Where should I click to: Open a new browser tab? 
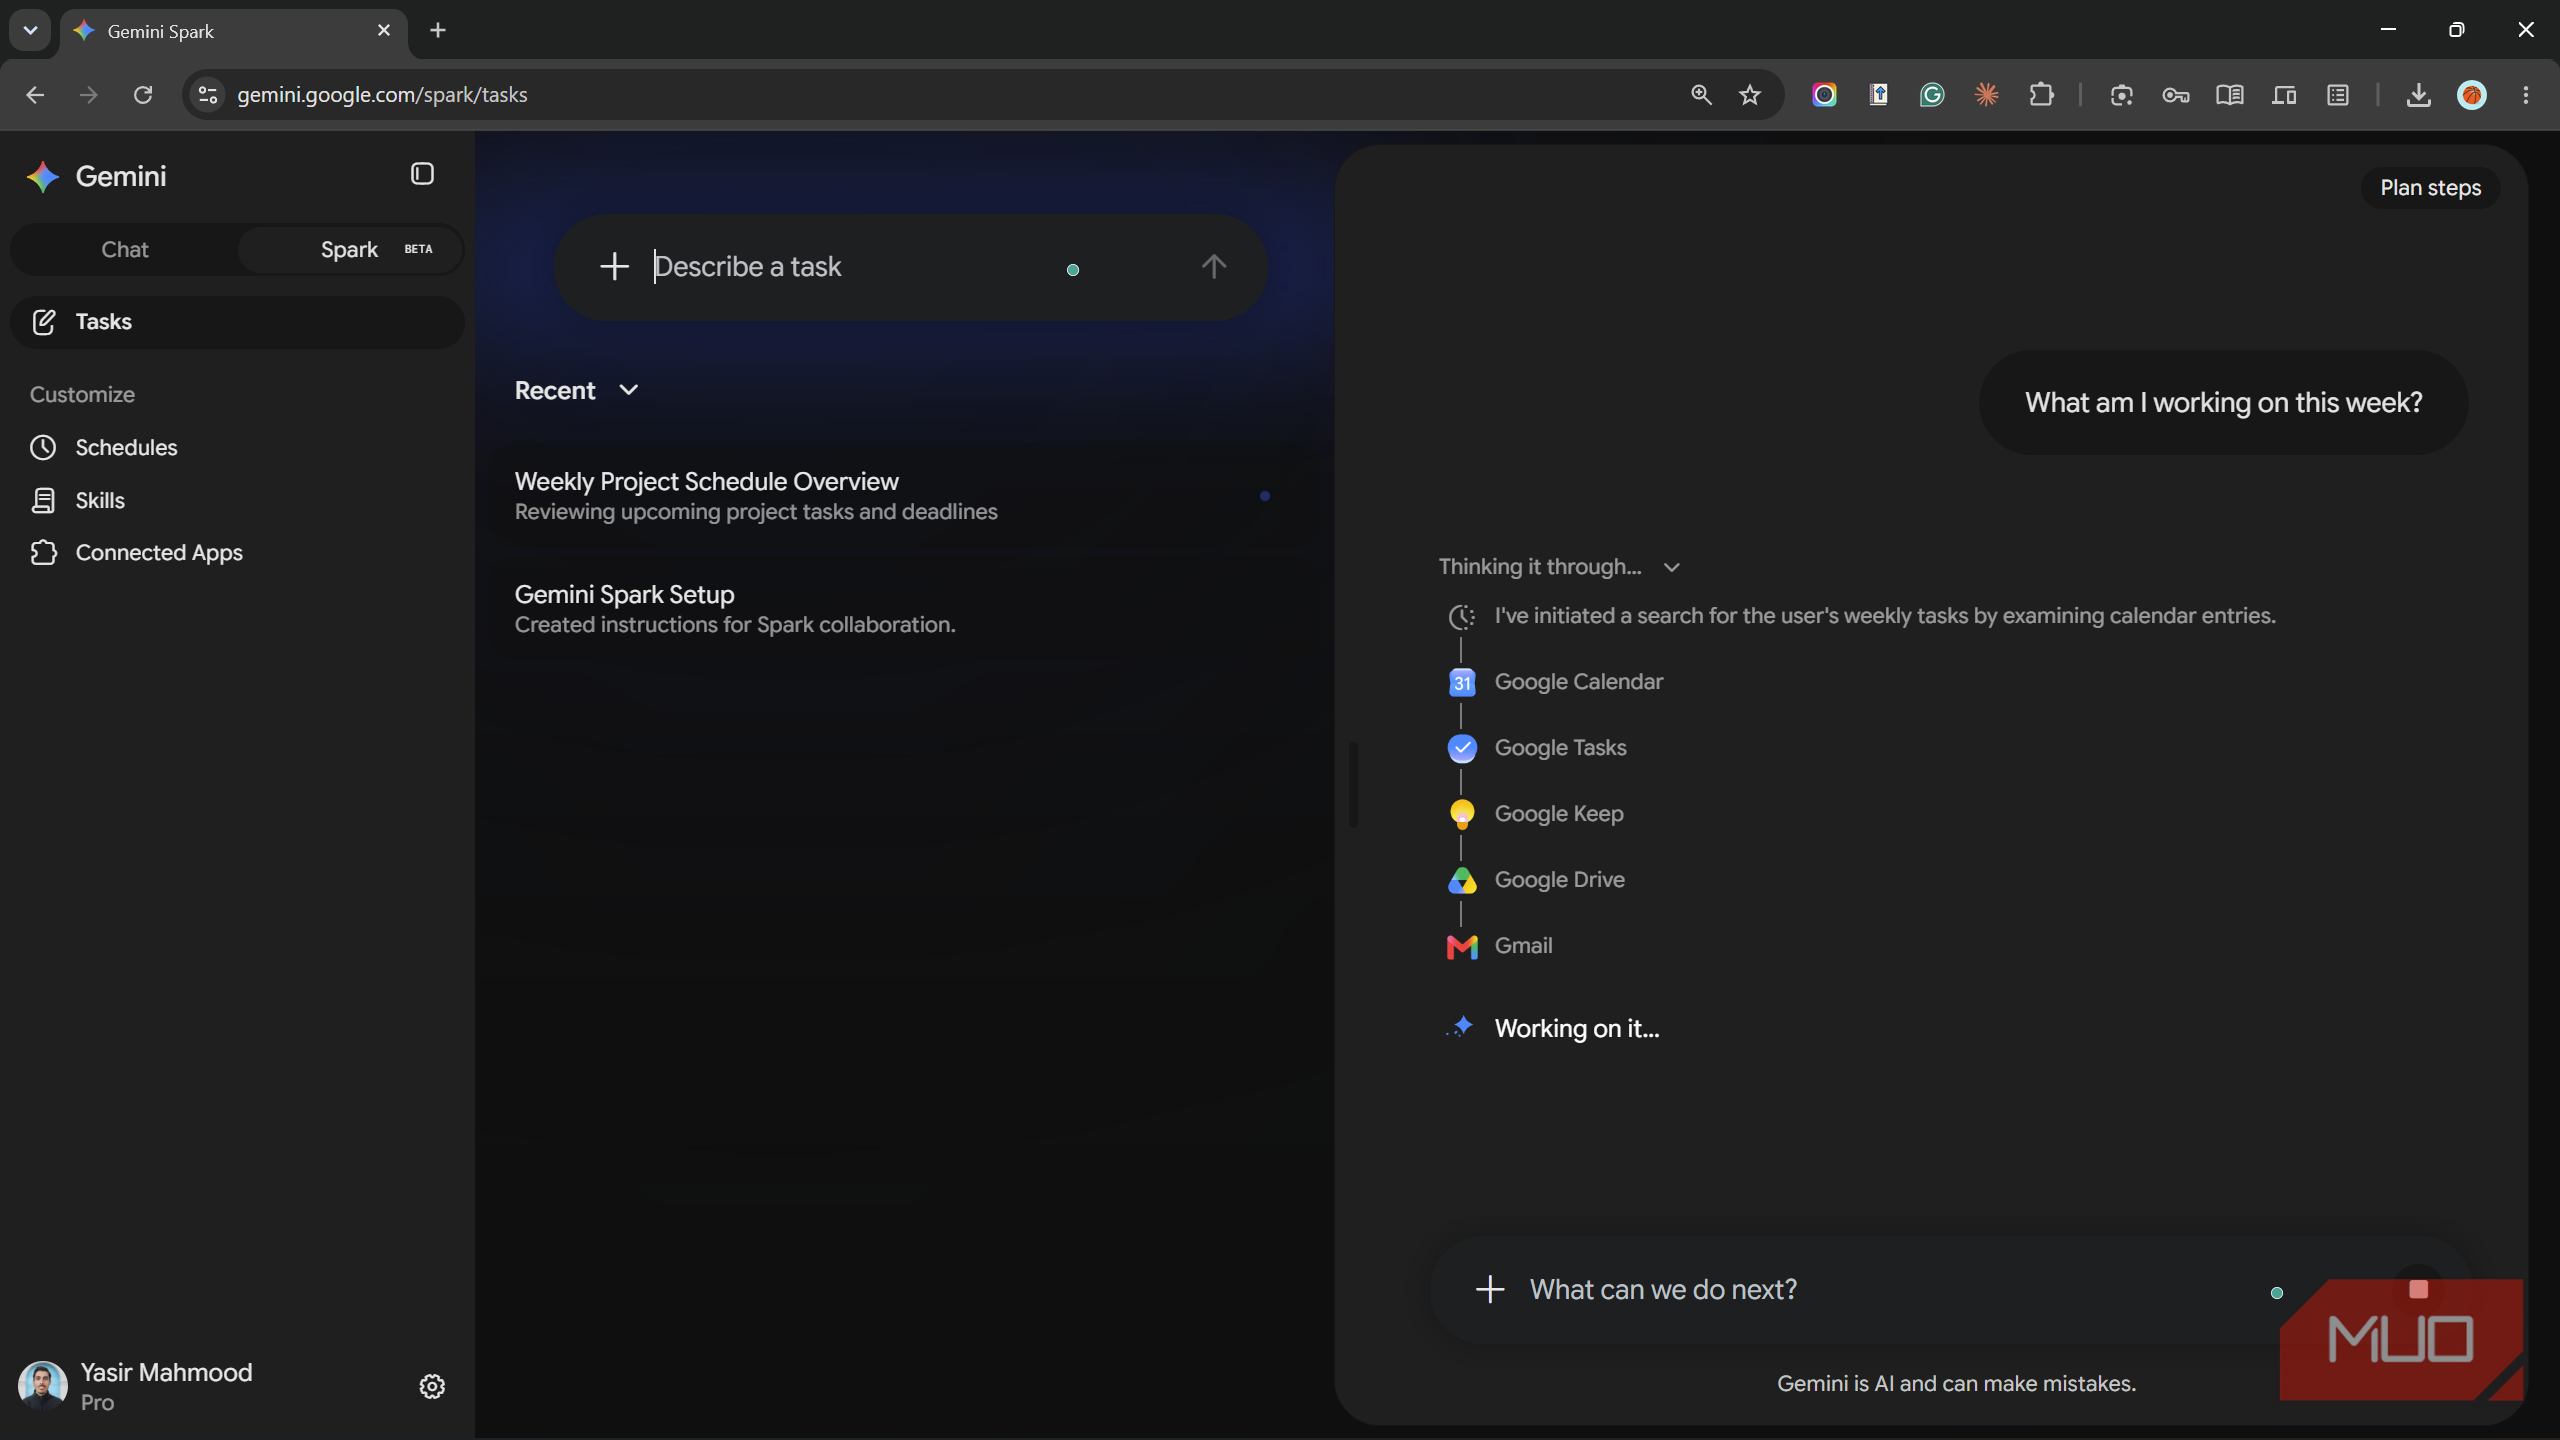tap(438, 30)
